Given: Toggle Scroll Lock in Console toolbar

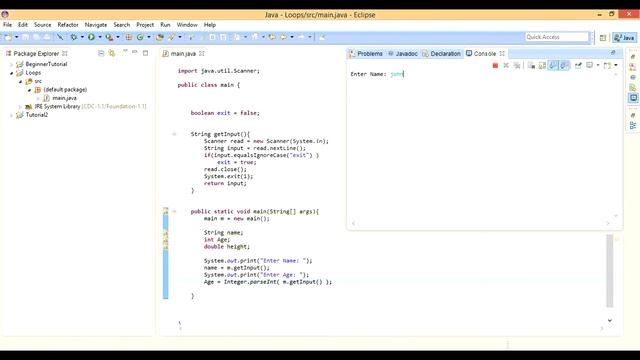Looking at the screenshot, I should 542,65.
